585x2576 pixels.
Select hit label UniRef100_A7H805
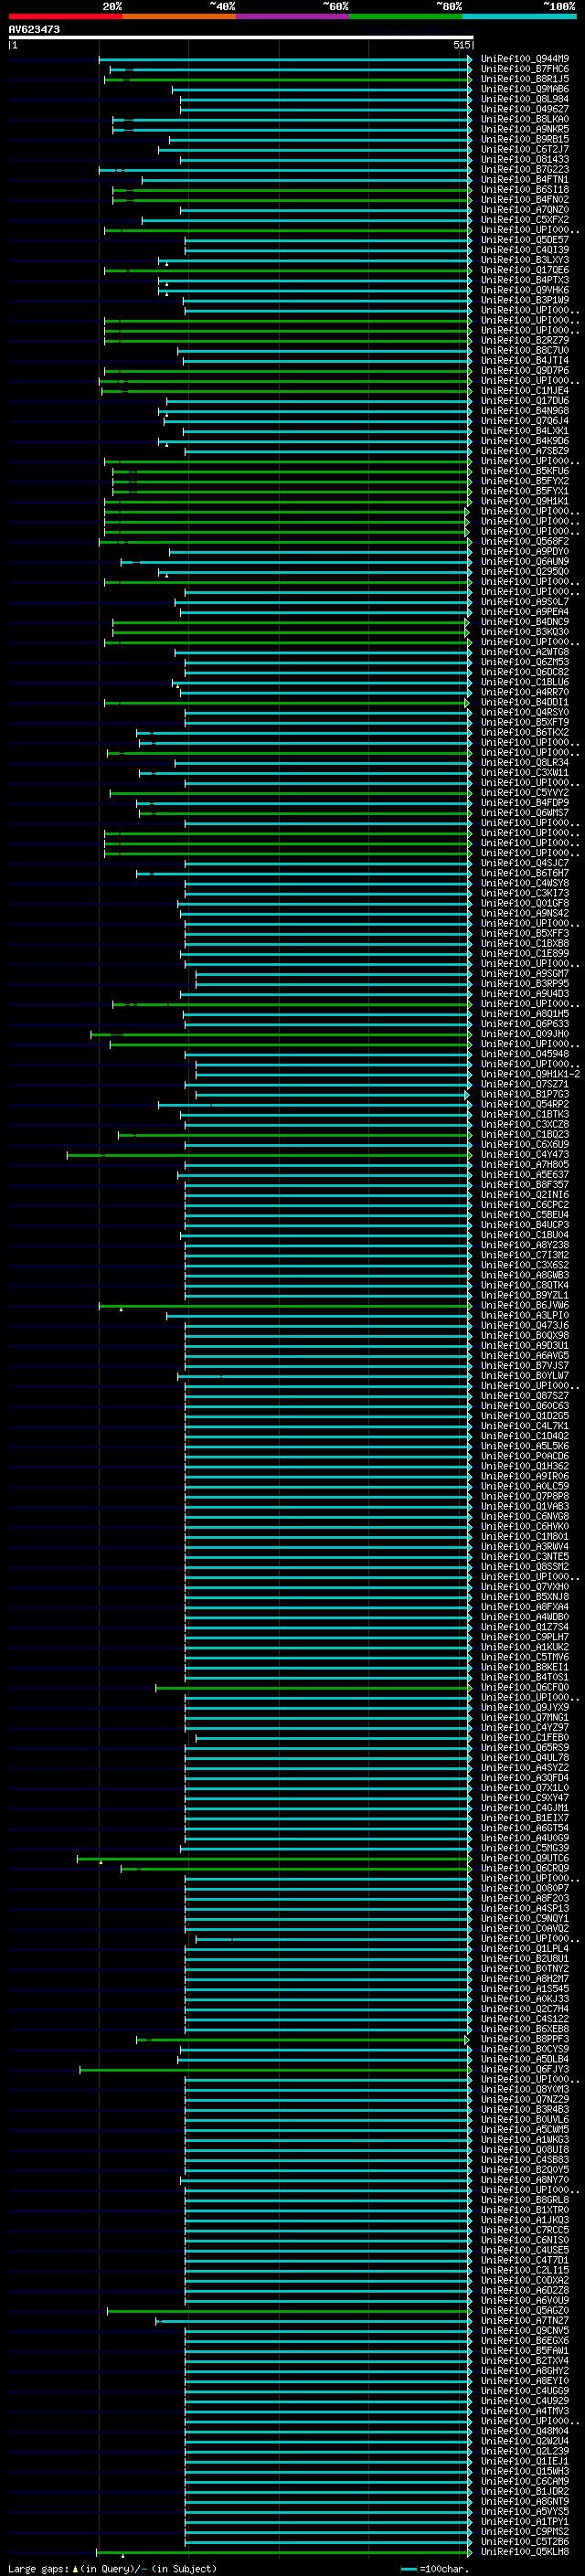[525, 1164]
